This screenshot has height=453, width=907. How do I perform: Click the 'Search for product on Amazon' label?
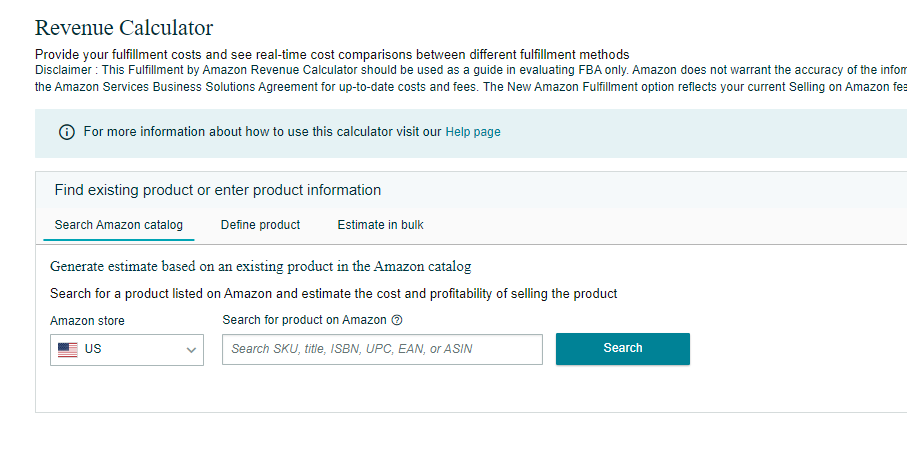click(304, 320)
